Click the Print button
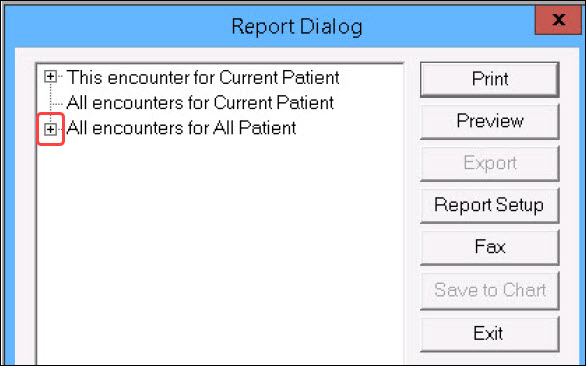The width and height of the screenshot is (586, 366). 490,79
